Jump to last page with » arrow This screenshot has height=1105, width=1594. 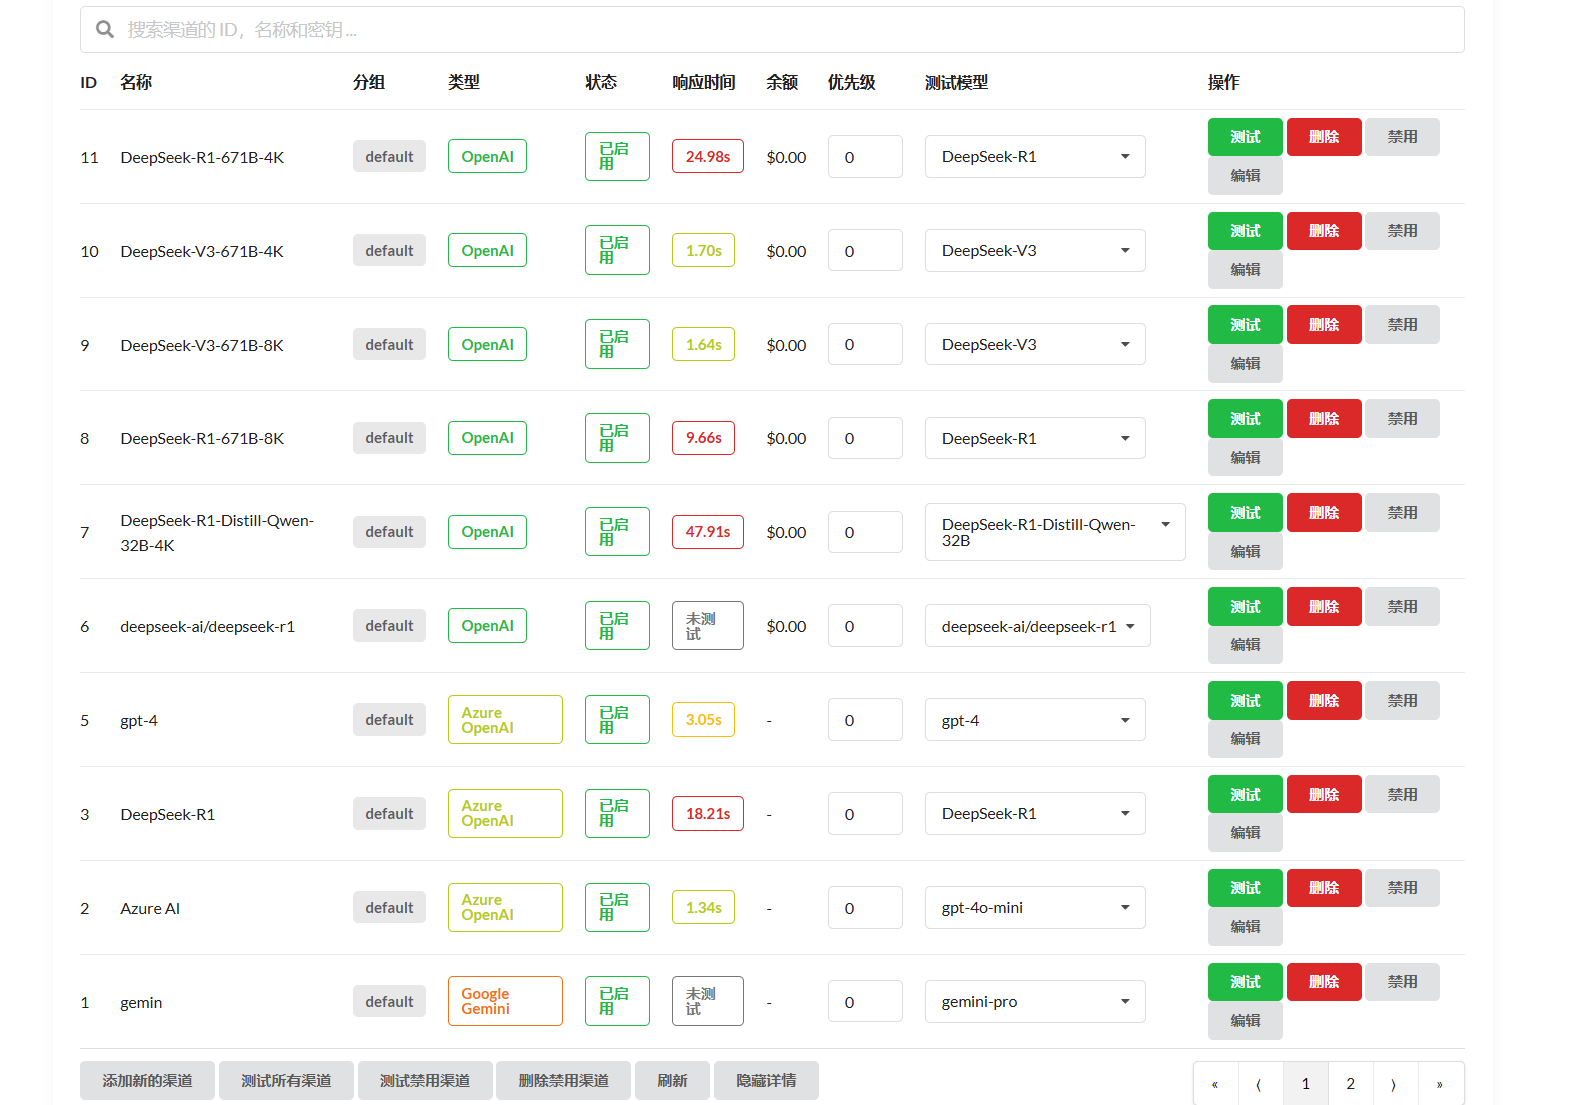point(1441,1084)
